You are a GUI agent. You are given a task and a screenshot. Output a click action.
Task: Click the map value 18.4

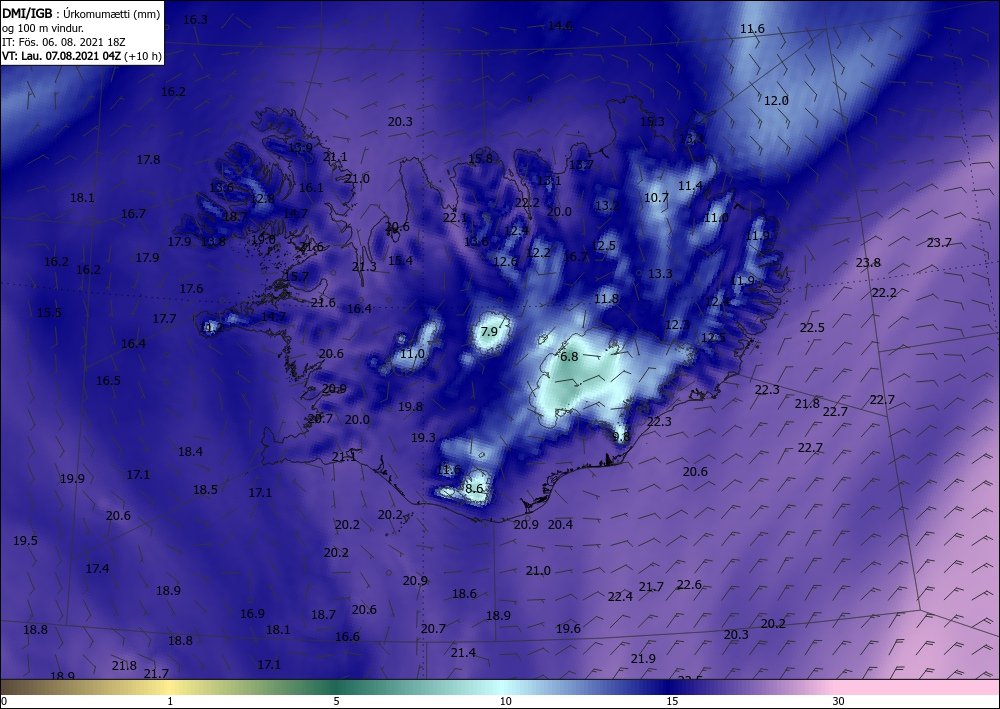point(190,451)
